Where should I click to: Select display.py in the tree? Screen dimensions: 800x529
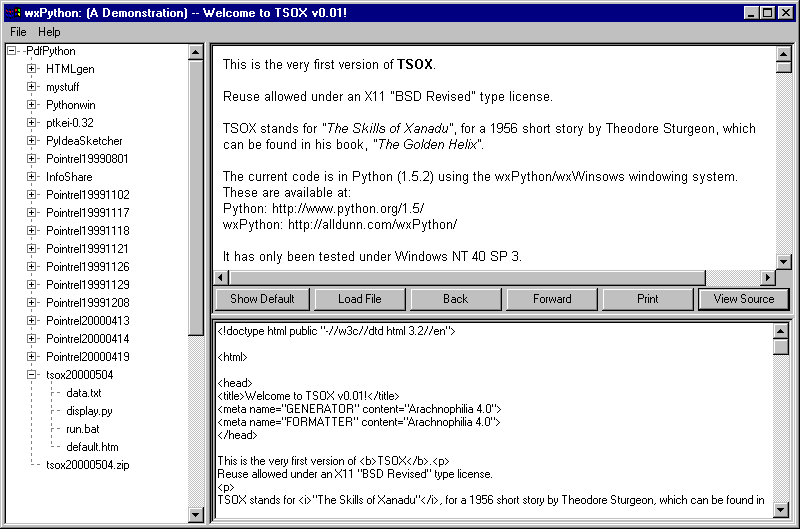click(x=89, y=411)
